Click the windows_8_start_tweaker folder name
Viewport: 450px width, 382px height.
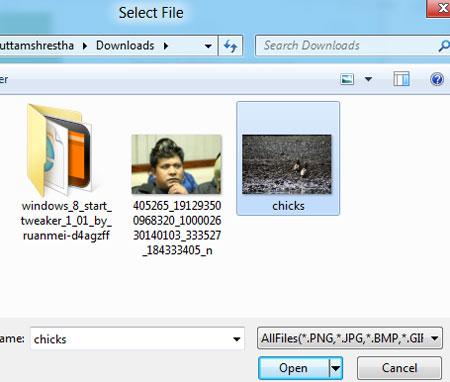66,221
